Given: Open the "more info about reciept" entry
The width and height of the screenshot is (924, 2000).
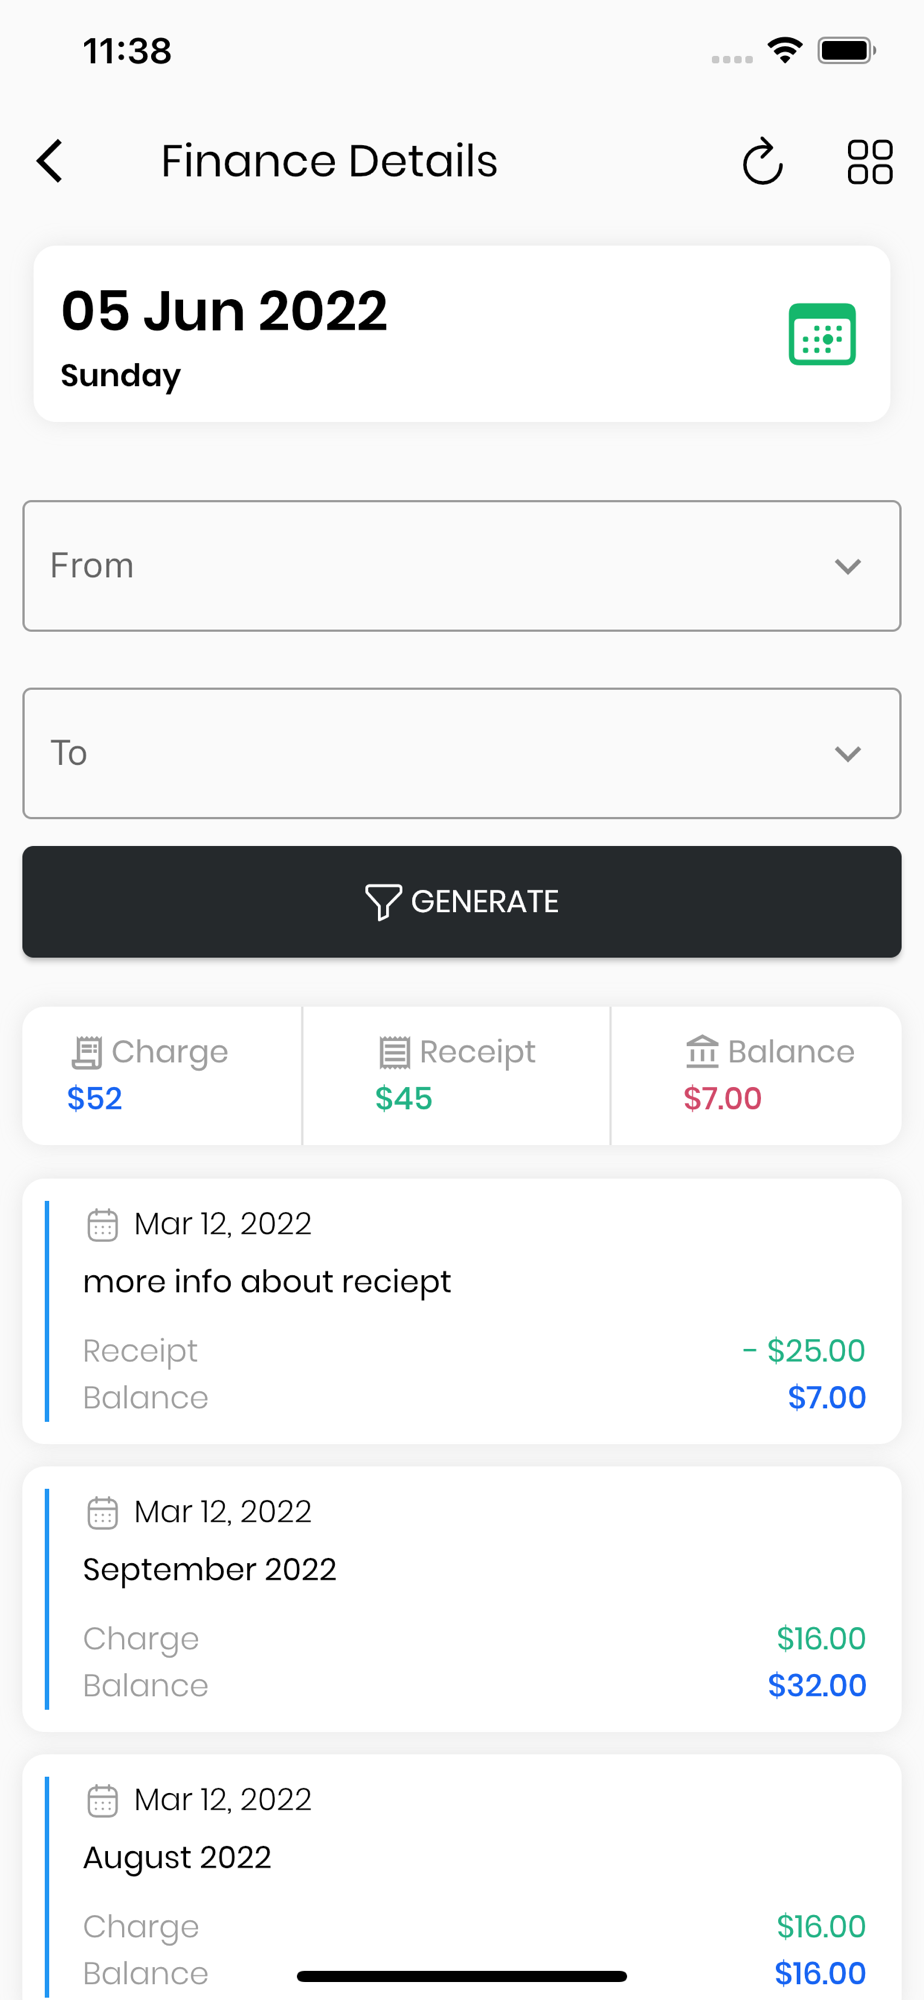Looking at the screenshot, I should pyautogui.click(x=462, y=1310).
